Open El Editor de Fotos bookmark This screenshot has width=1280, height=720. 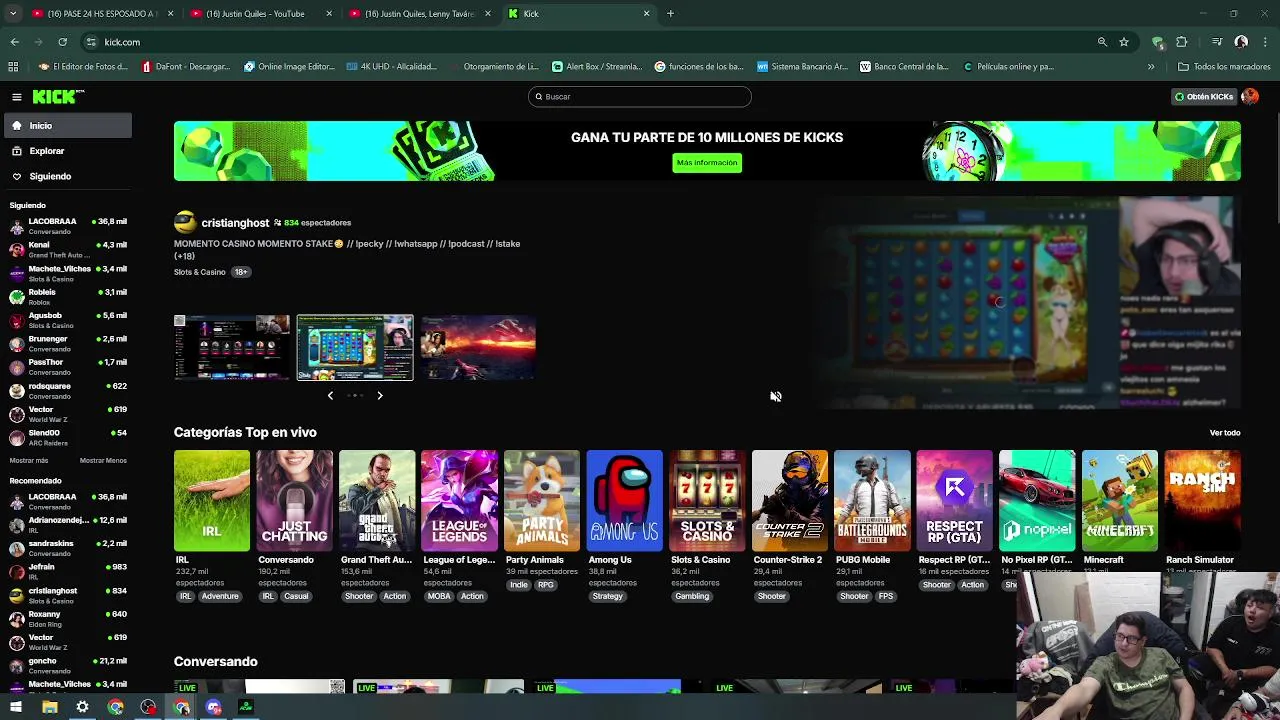click(x=83, y=67)
